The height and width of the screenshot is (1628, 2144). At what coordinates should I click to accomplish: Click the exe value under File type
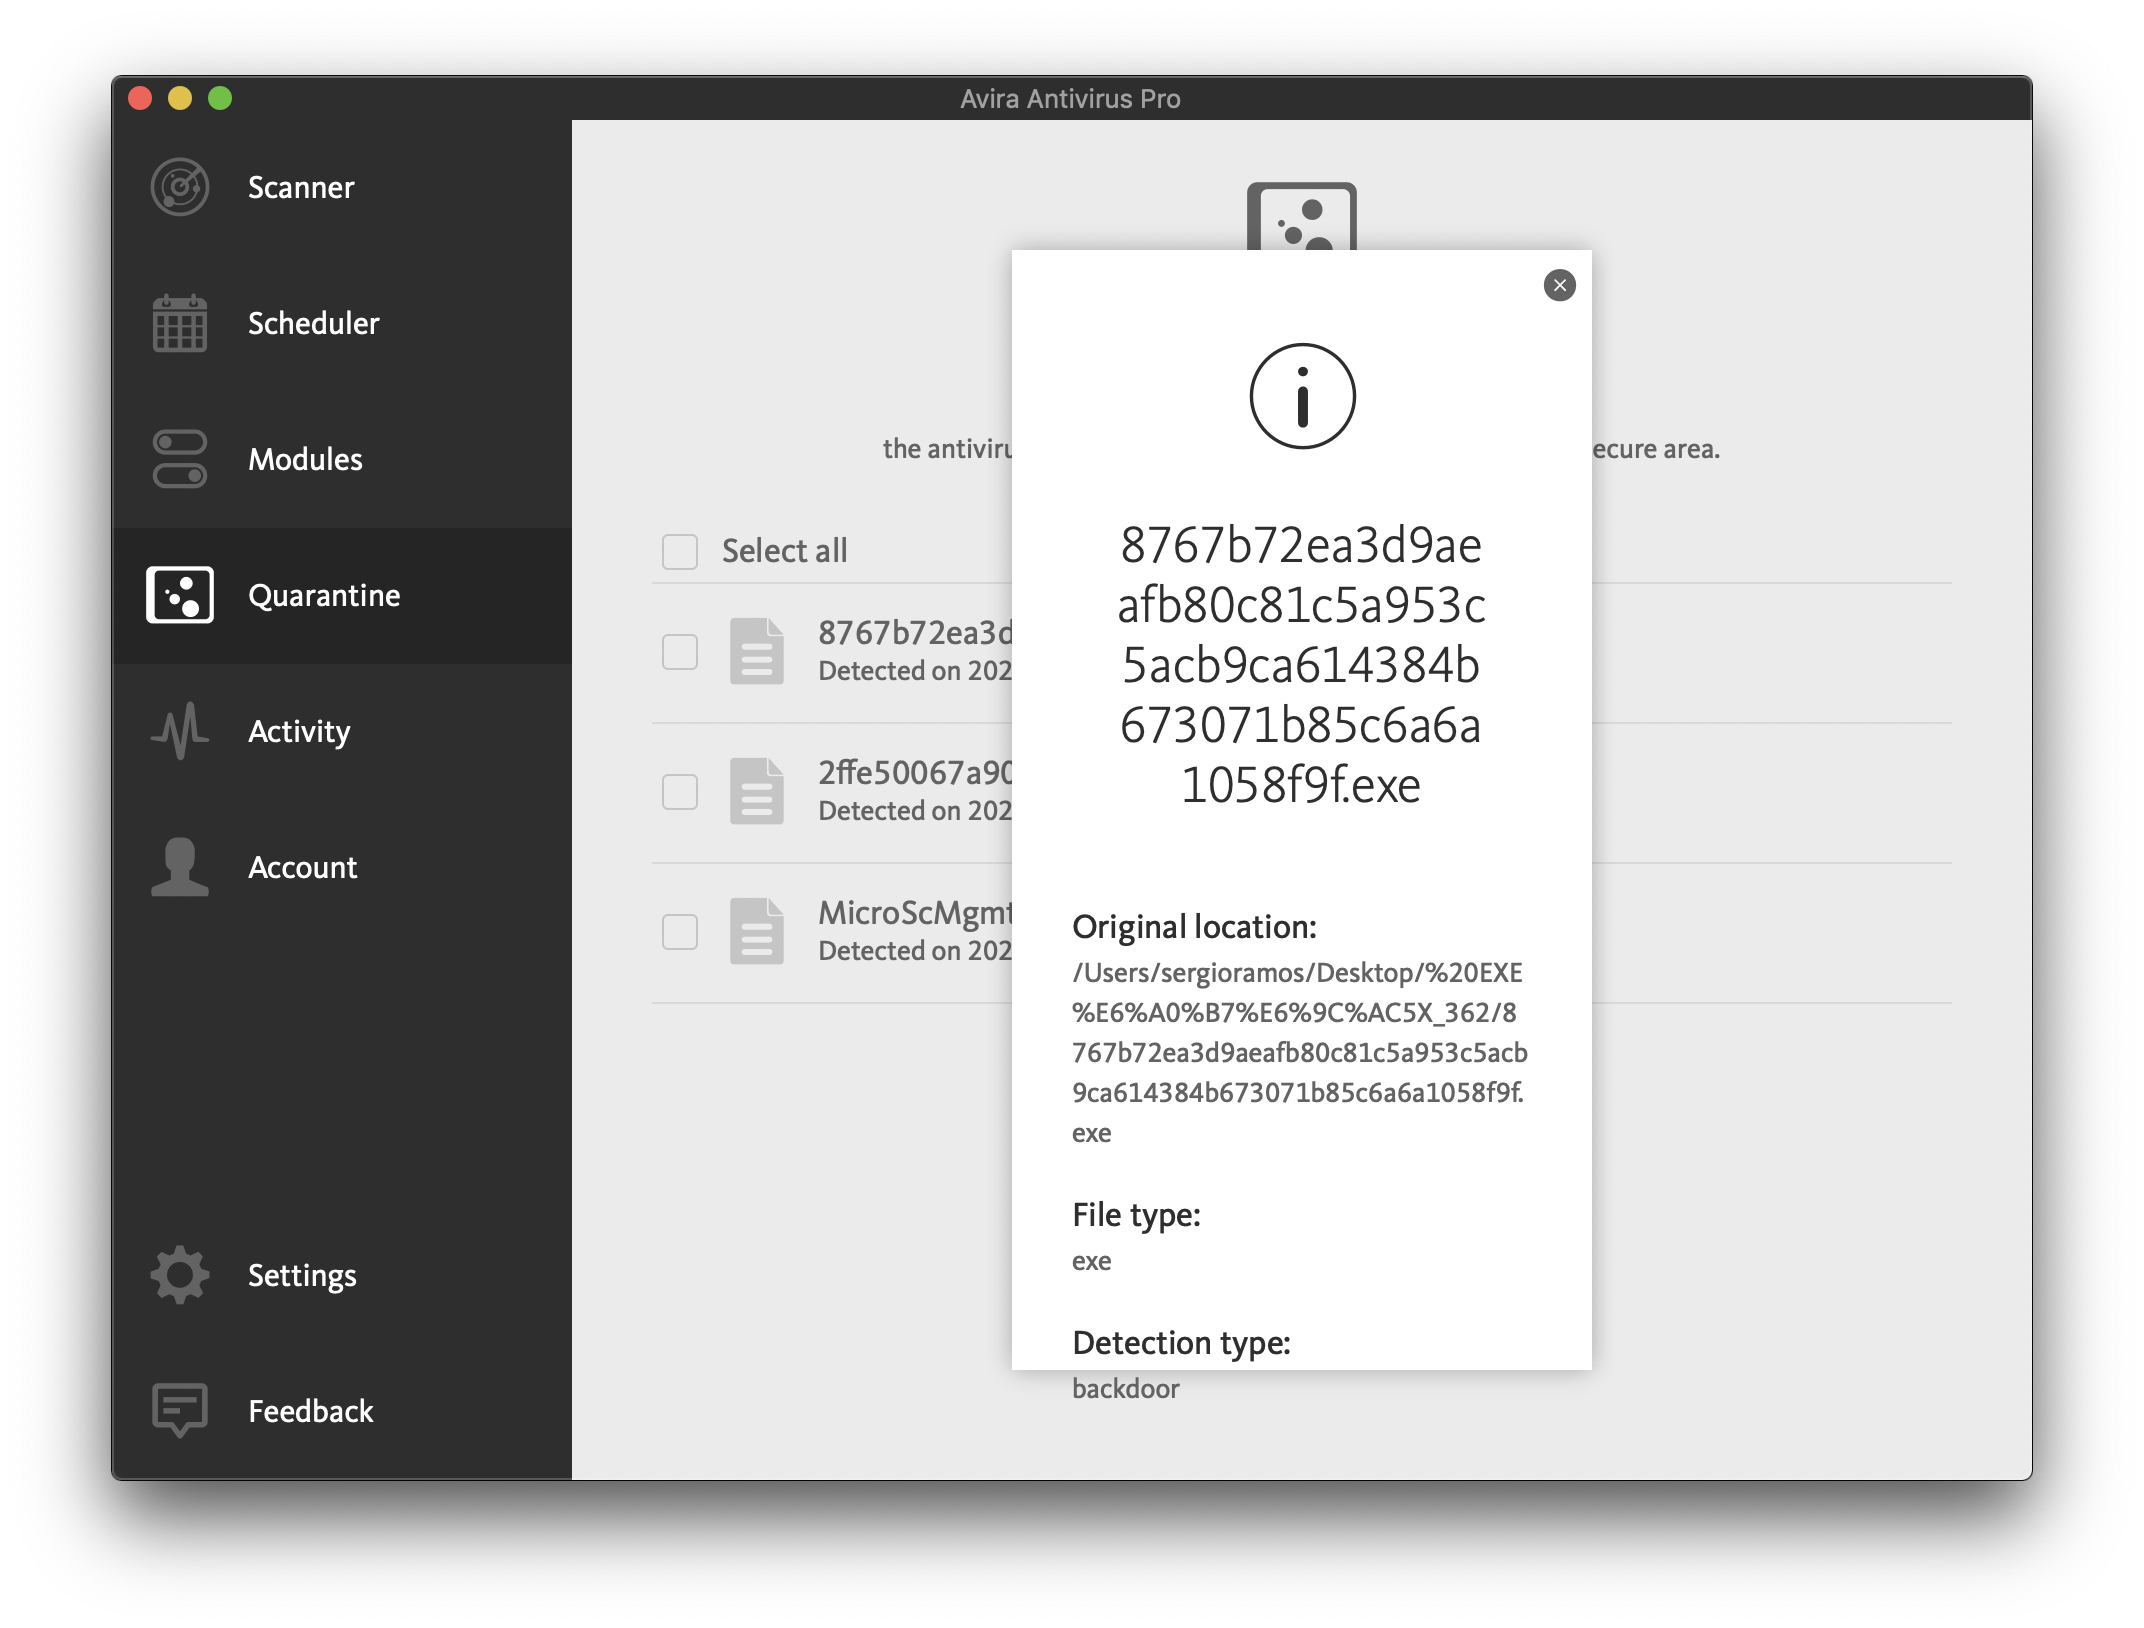click(x=1091, y=1261)
